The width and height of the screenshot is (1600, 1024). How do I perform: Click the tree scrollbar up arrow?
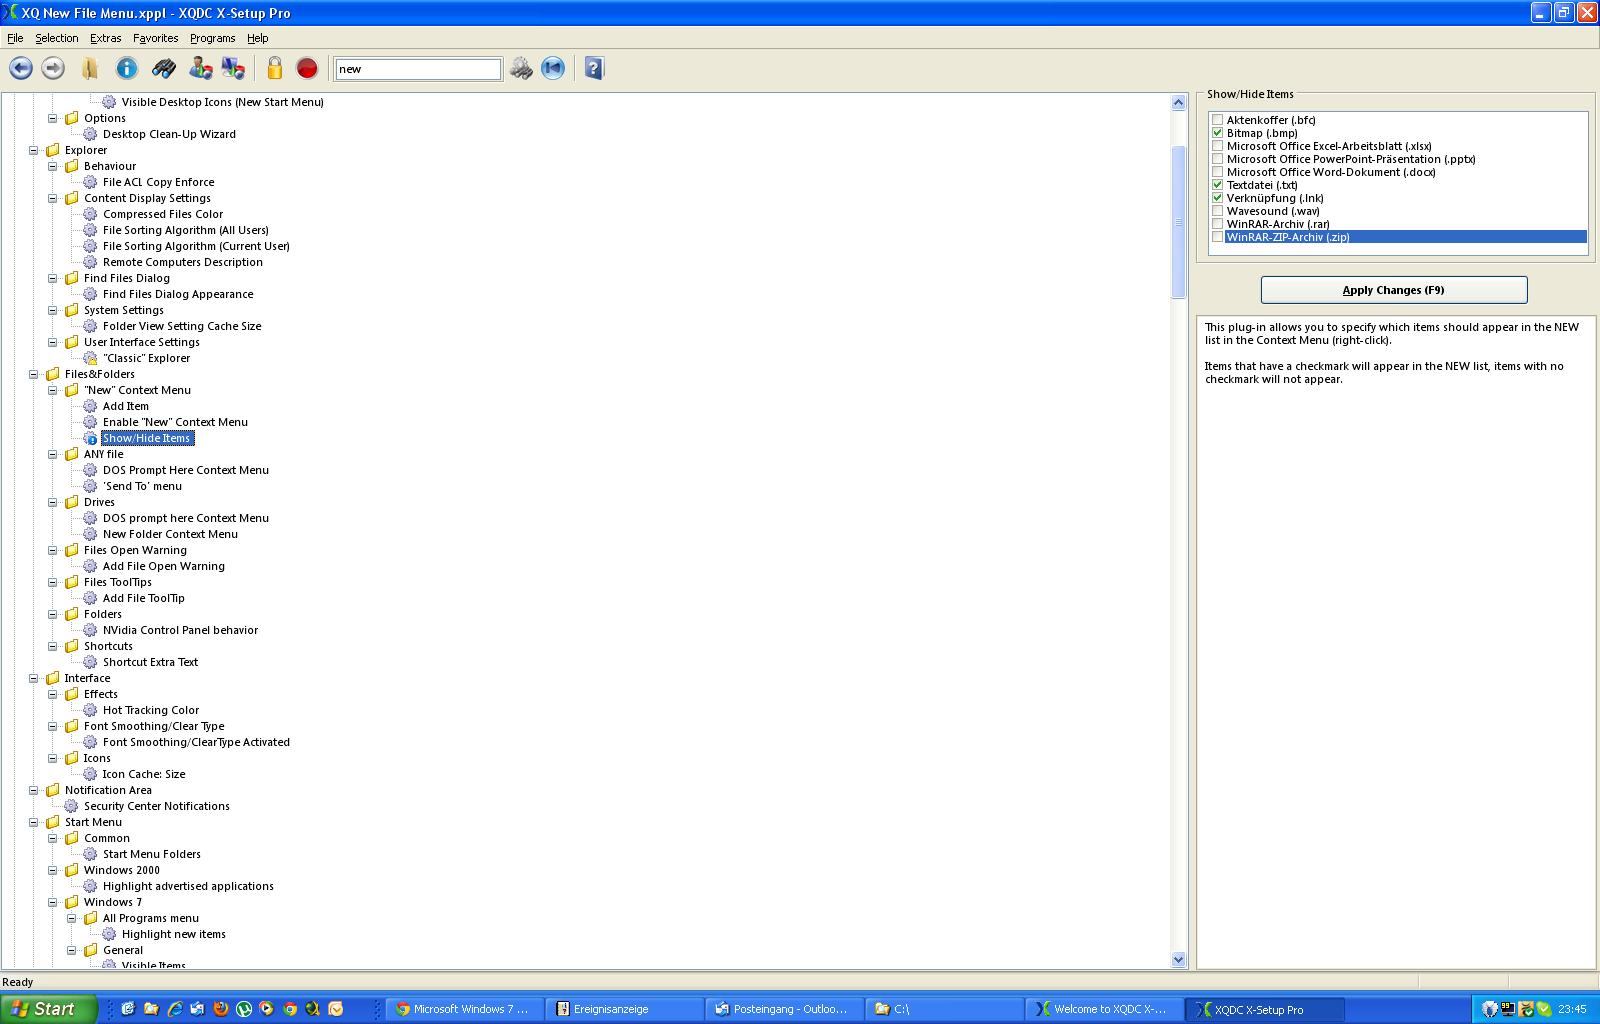coord(1178,102)
